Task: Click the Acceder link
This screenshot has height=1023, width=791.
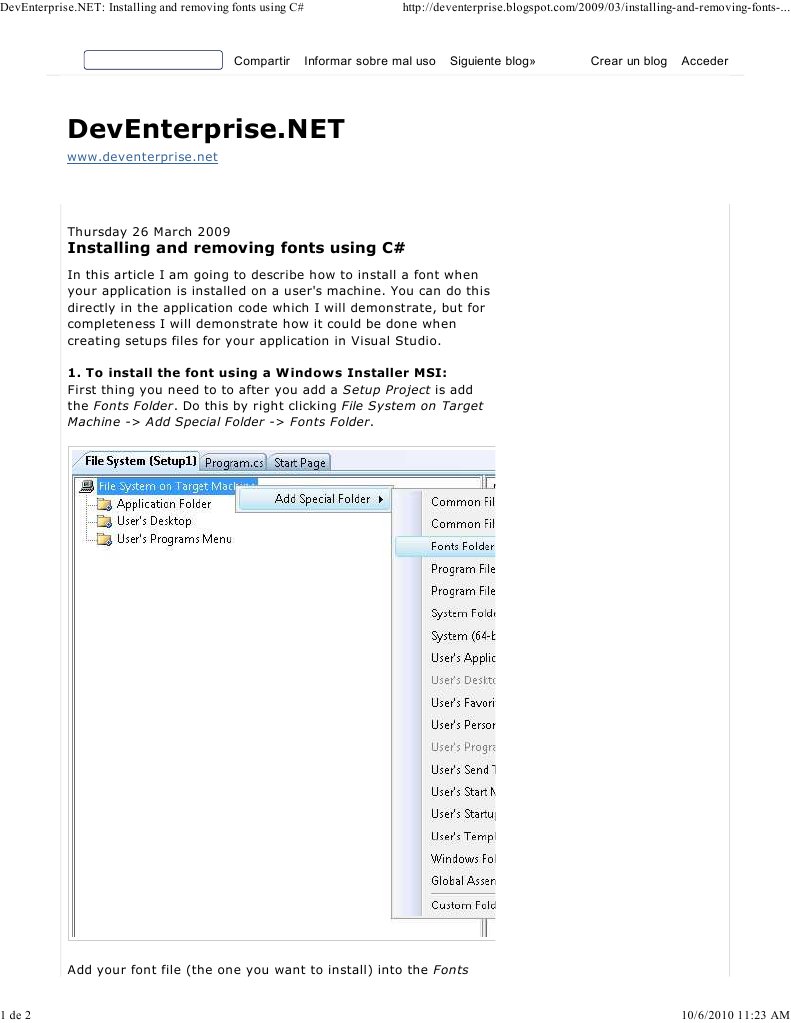Action: pyautogui.click(x=704, y=61)
